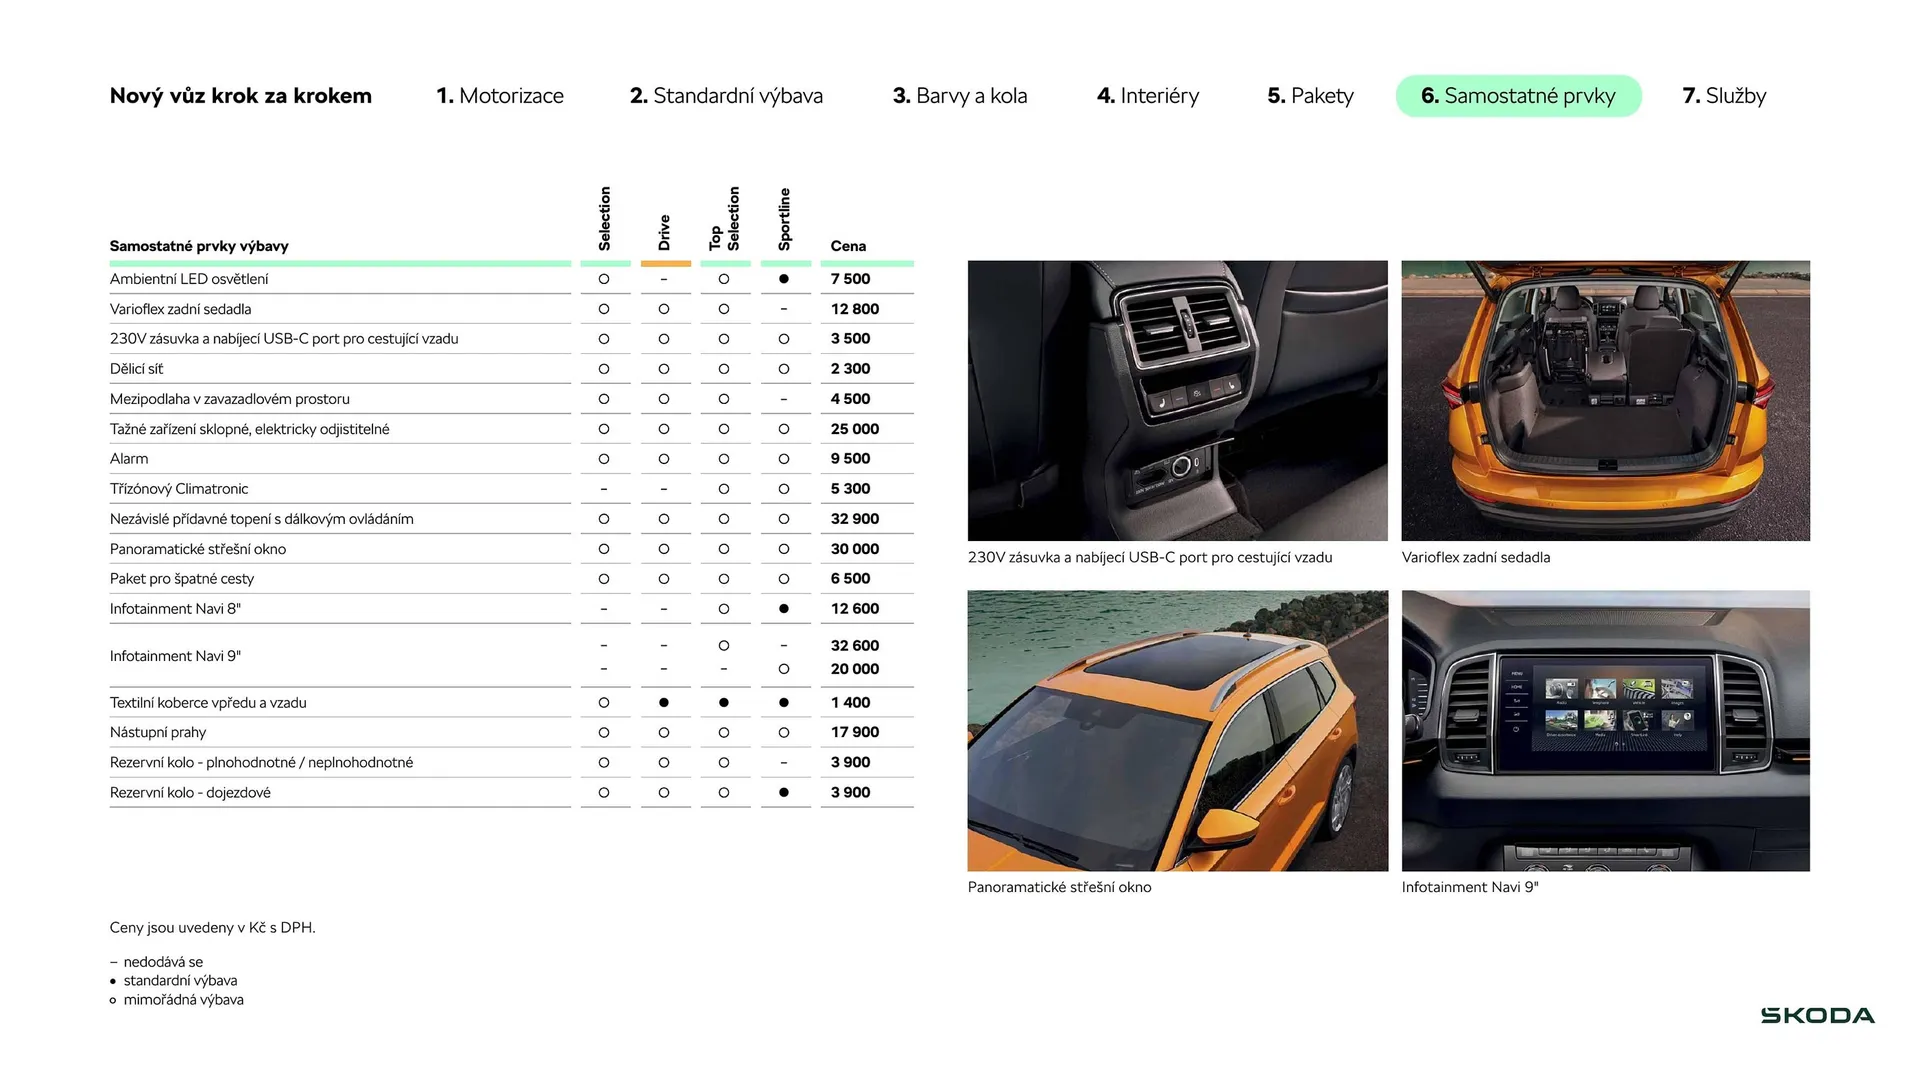Image resolution: width=1920 pixels, height=1080 pixels.
Task: Open the 1. Motorizace tab
Action: click(x=500, y=96)
